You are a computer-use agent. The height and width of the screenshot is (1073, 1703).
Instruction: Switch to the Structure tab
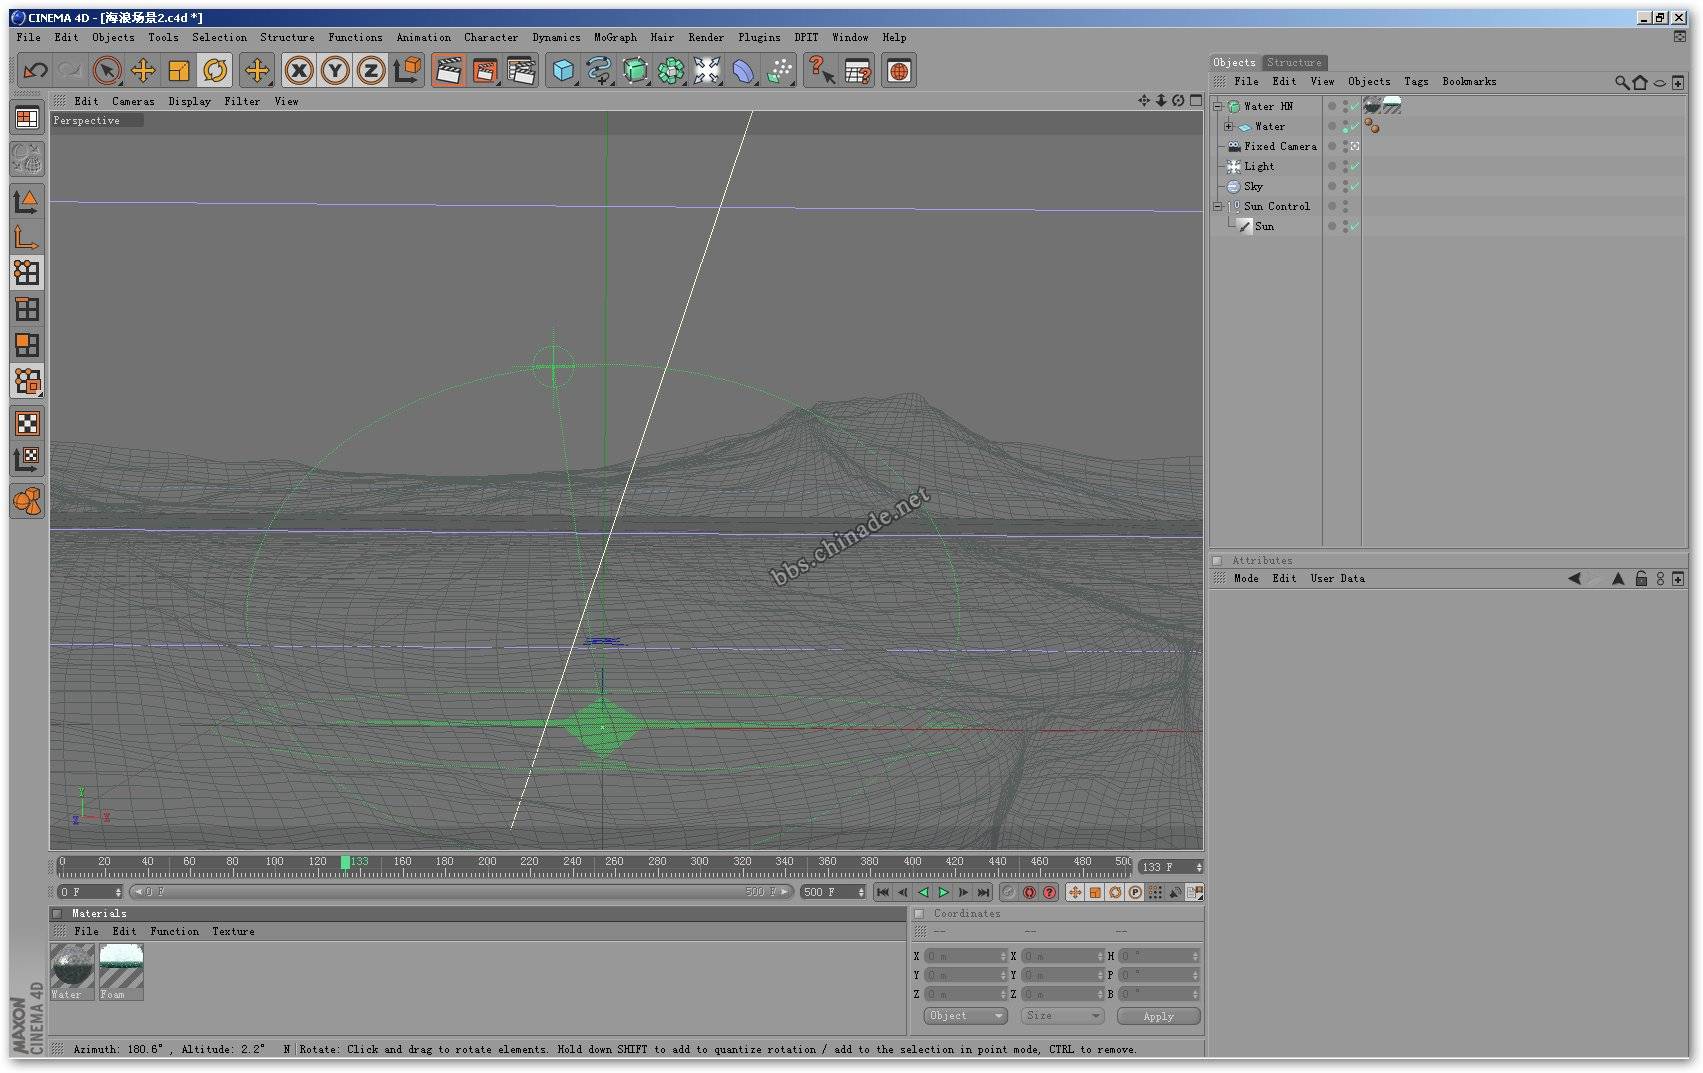coord(1294,62)
